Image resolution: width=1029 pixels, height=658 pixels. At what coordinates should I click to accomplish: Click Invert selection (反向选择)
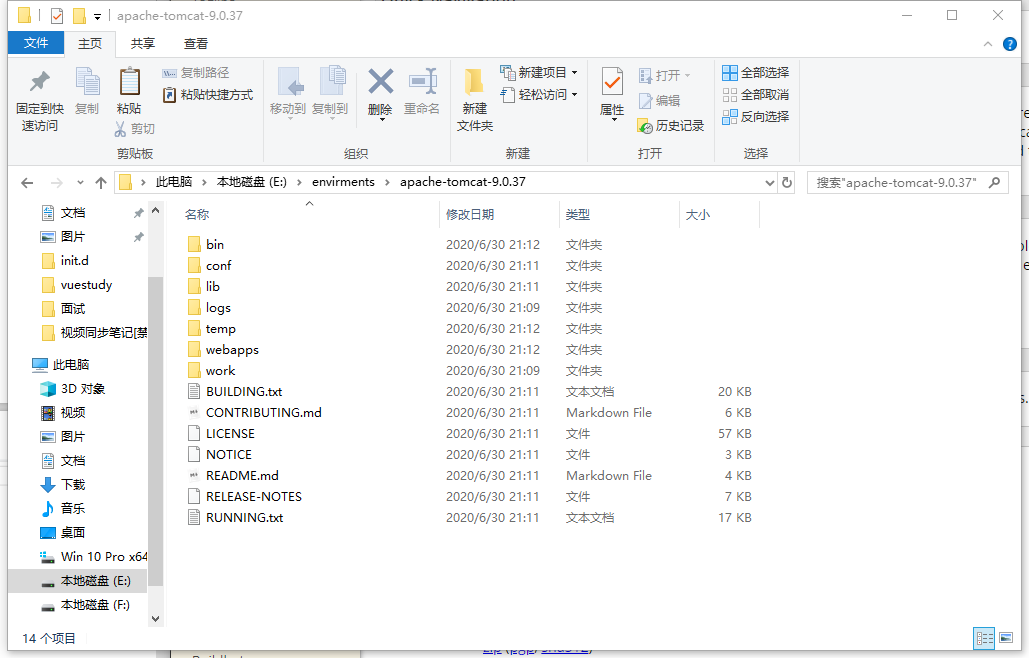[755, 117]
